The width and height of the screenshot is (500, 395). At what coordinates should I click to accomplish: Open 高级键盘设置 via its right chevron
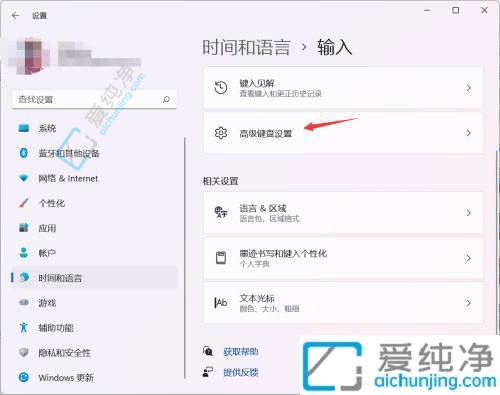[x=469, y=133]
